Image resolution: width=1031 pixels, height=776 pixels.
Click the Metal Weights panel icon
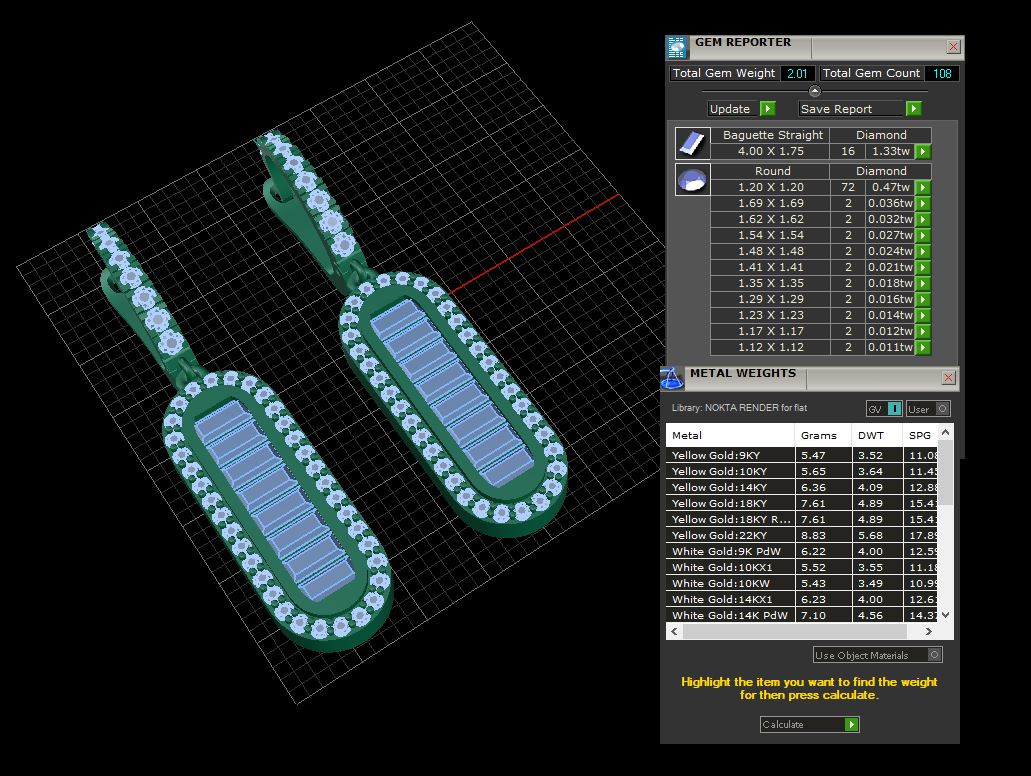671,378
